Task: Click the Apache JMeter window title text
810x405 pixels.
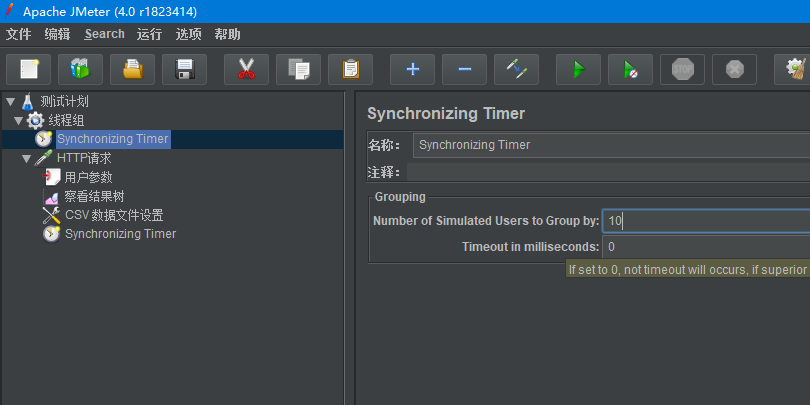Action: click(110, 11)
